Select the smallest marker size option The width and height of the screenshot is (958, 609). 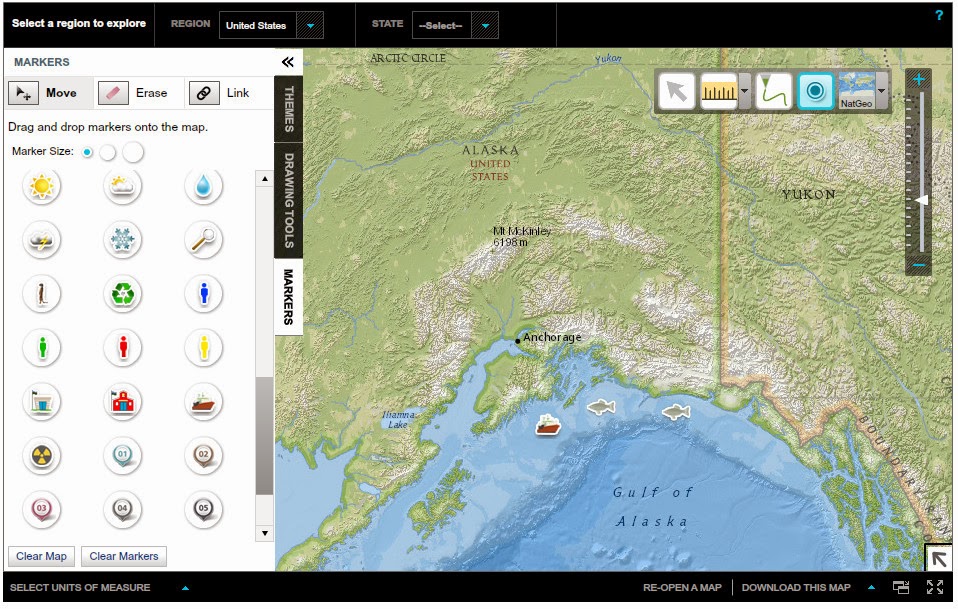click(89, 152)
